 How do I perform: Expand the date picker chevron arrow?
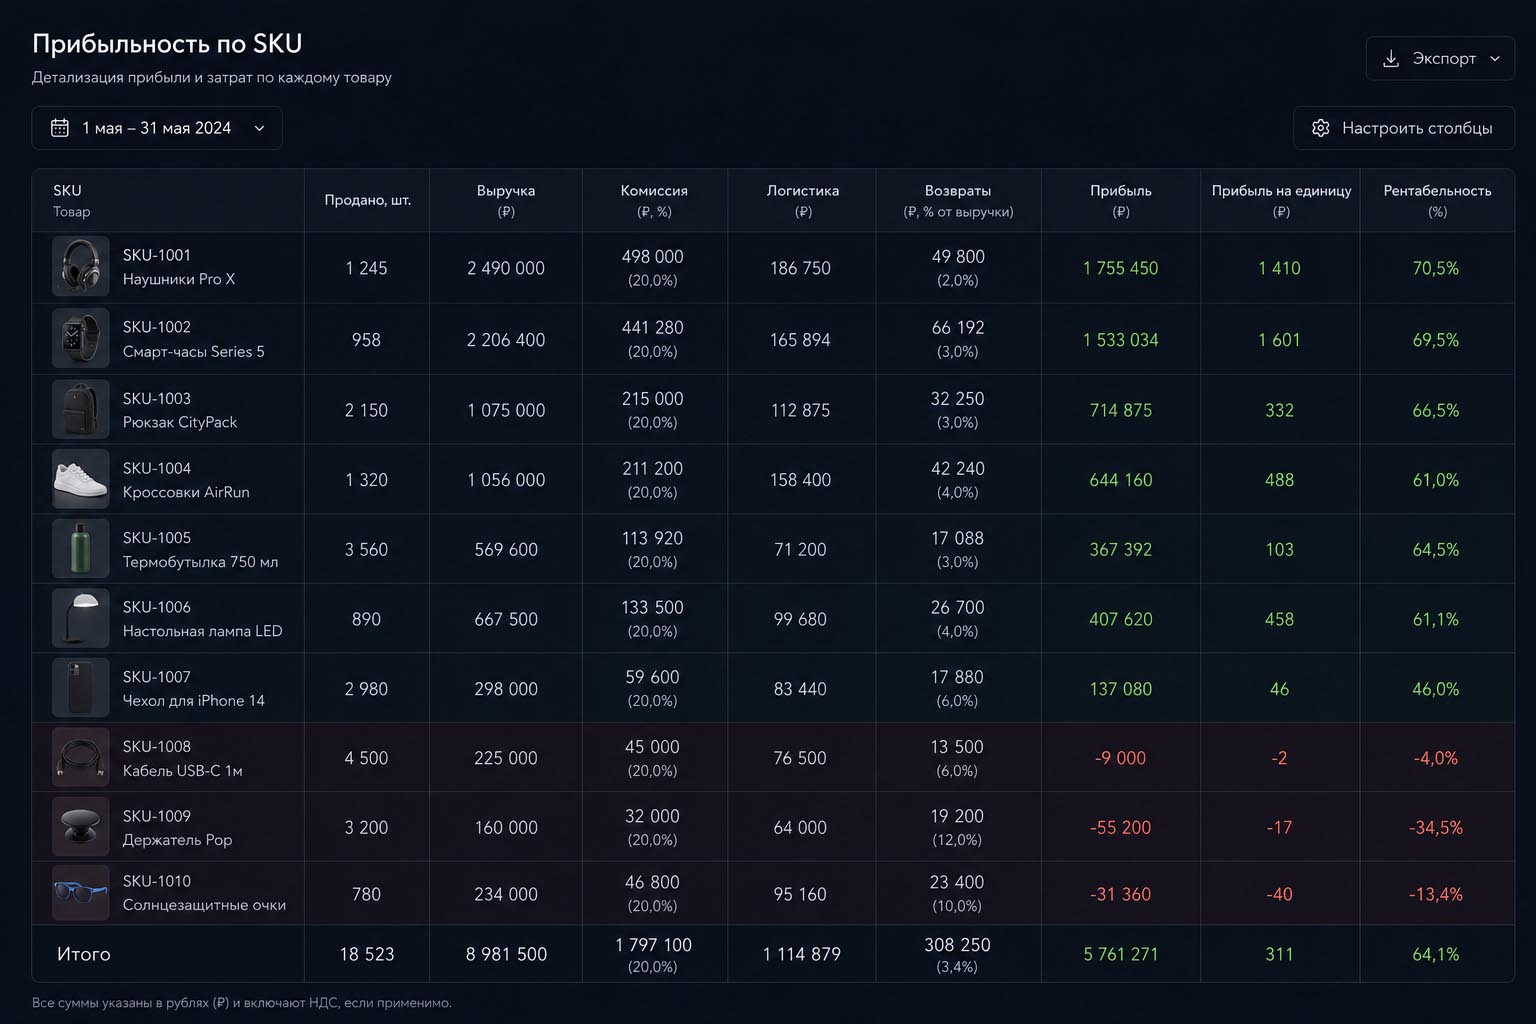point(259,128)
